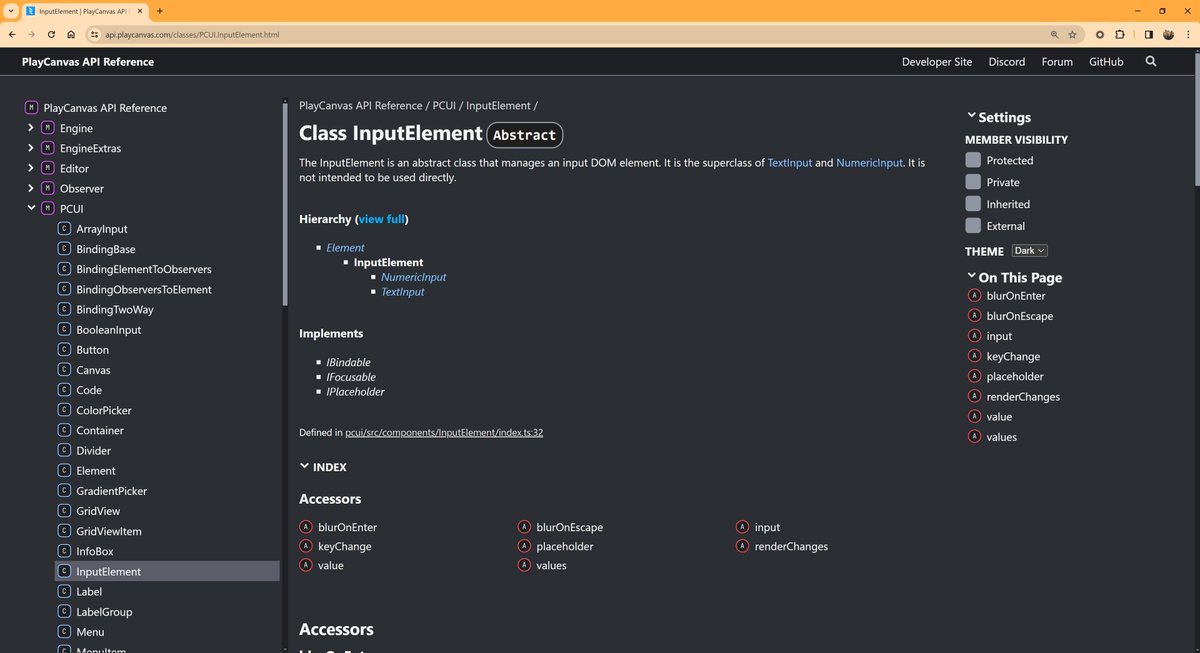Screen dimensions: 1200x653
Task: Click PlayCanvas API Reference header title
Action: tap(88, 61)
